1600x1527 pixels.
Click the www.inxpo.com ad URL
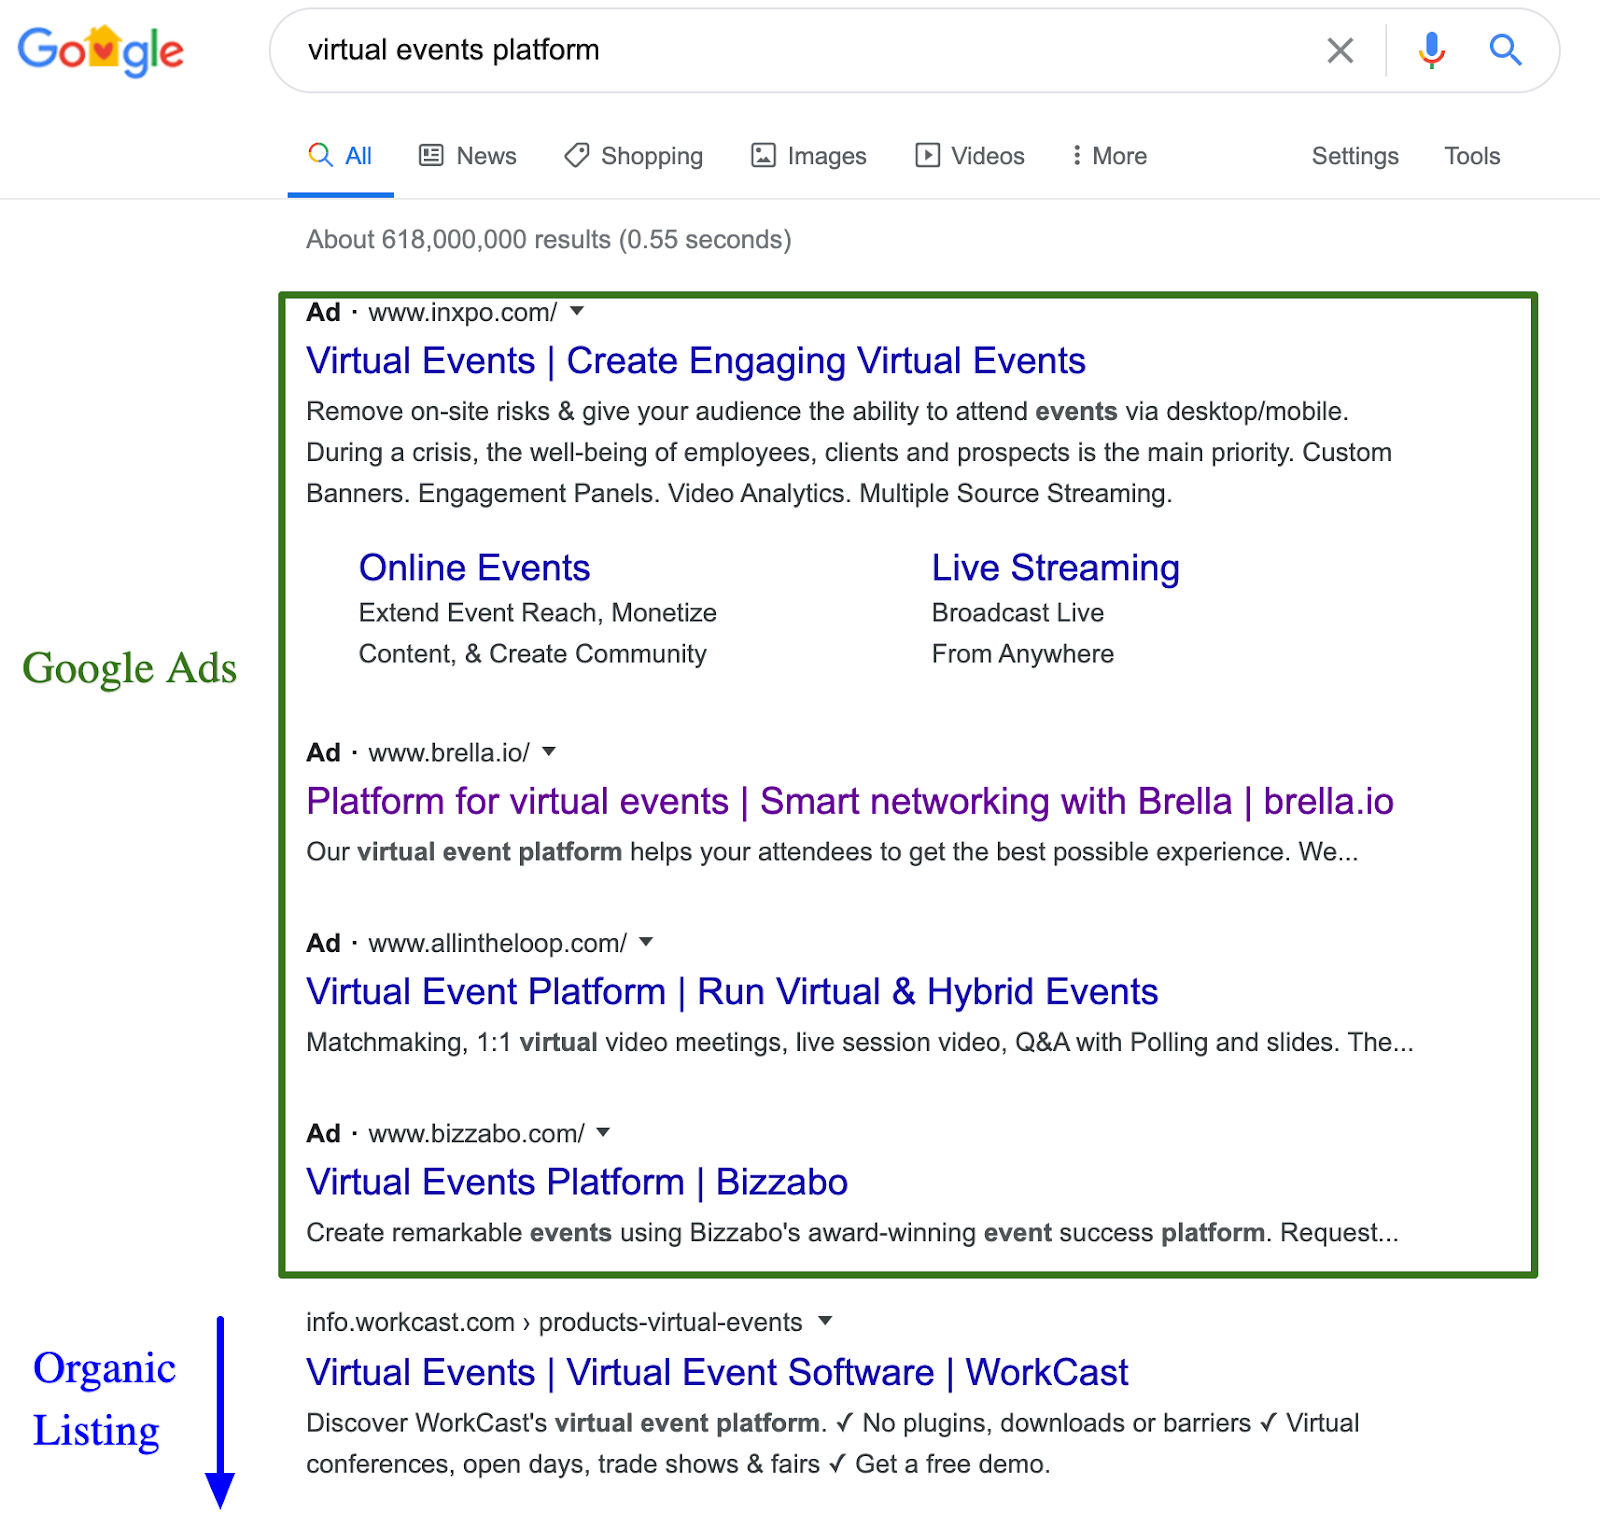pos(463,312)
